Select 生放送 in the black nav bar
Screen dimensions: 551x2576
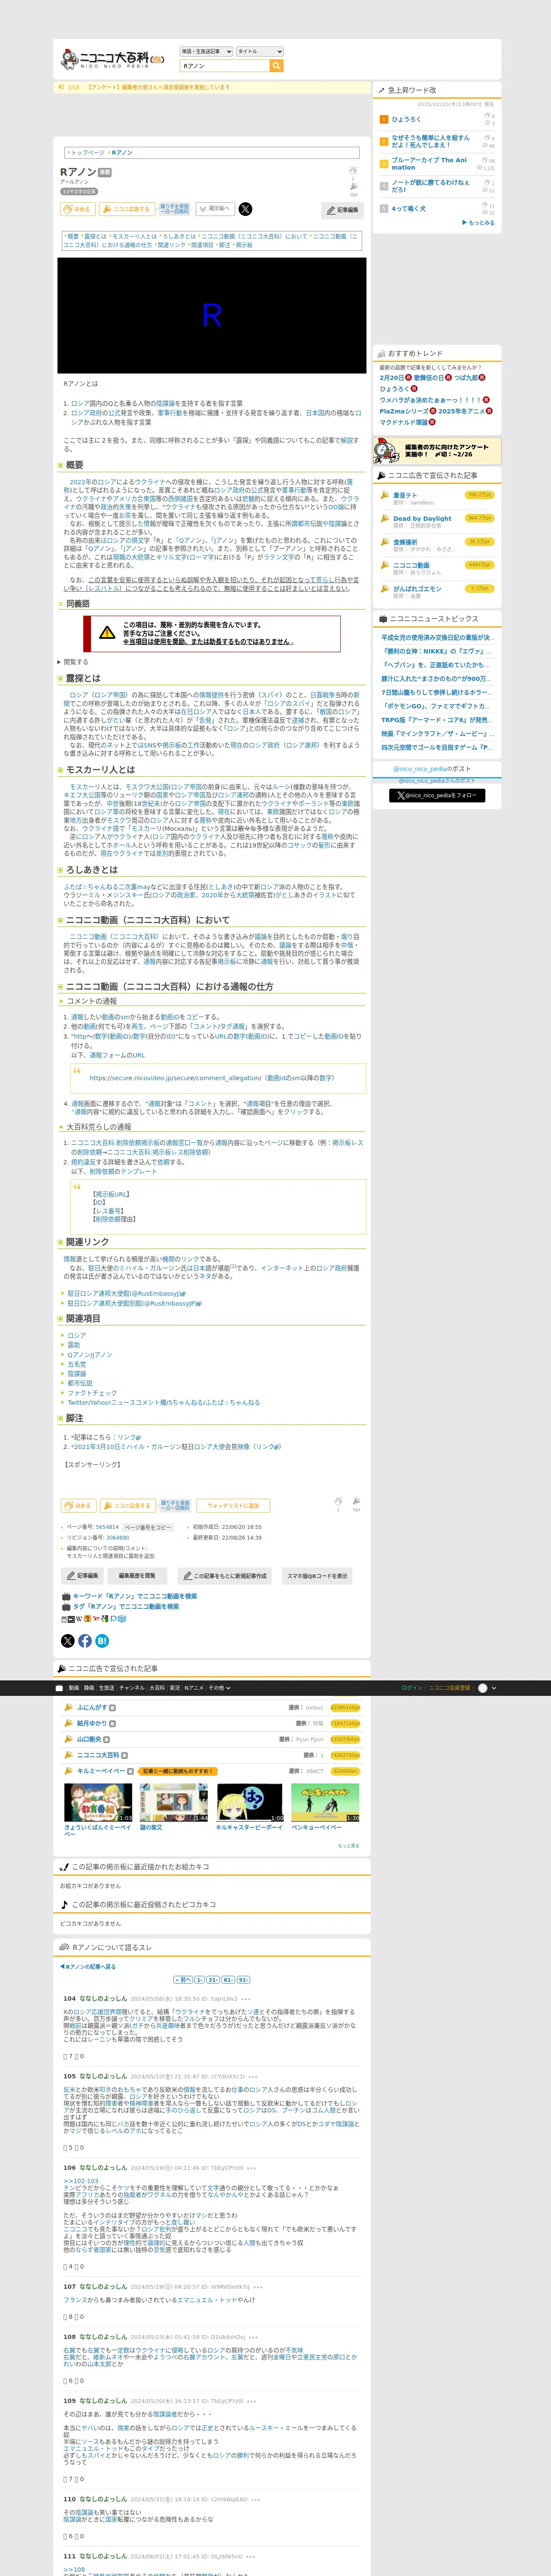(x=107, y=1688)
